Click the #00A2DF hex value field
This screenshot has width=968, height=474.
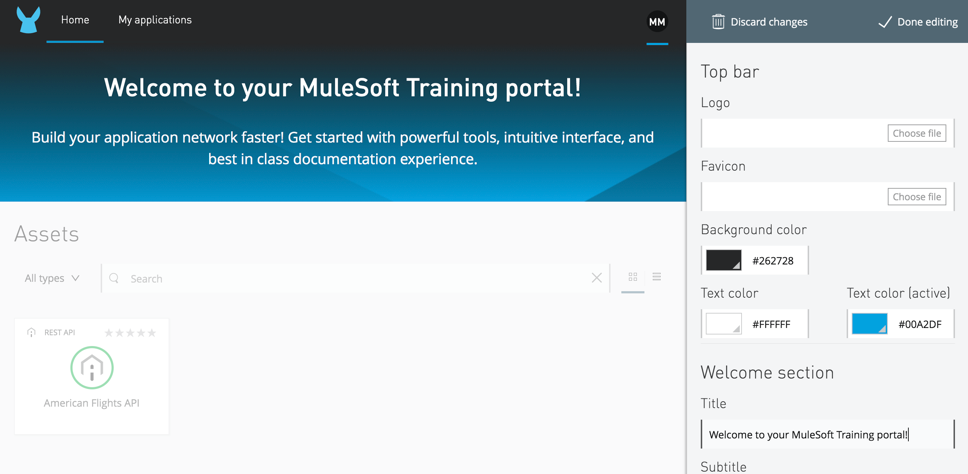920,324
